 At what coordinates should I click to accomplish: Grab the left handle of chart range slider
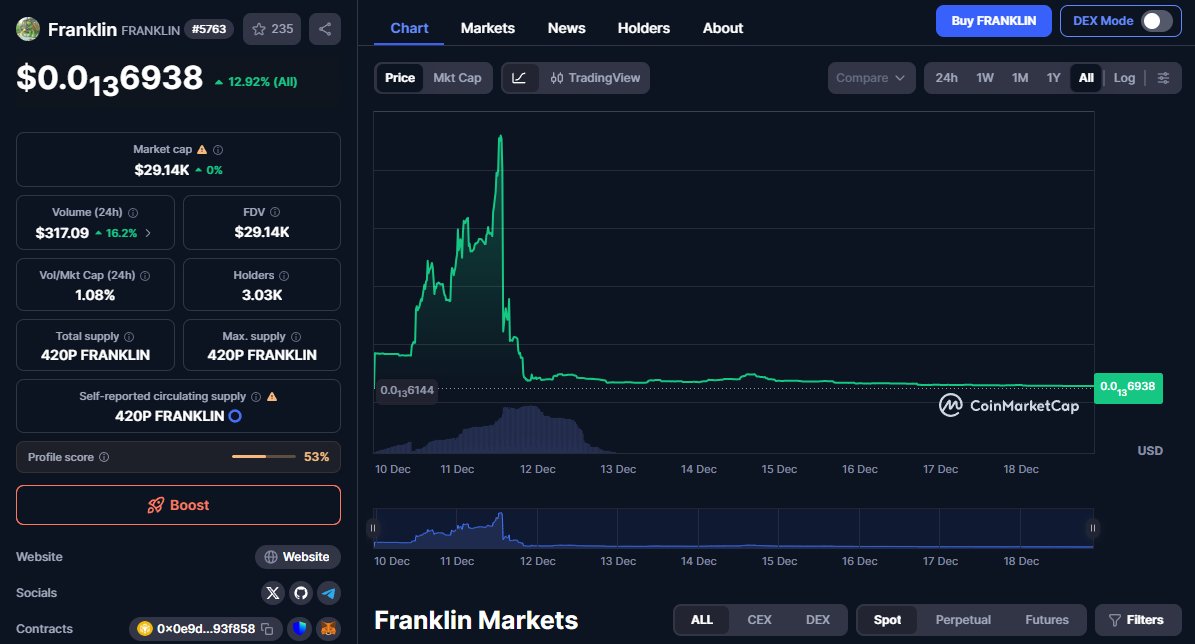[x=373, y=528]
